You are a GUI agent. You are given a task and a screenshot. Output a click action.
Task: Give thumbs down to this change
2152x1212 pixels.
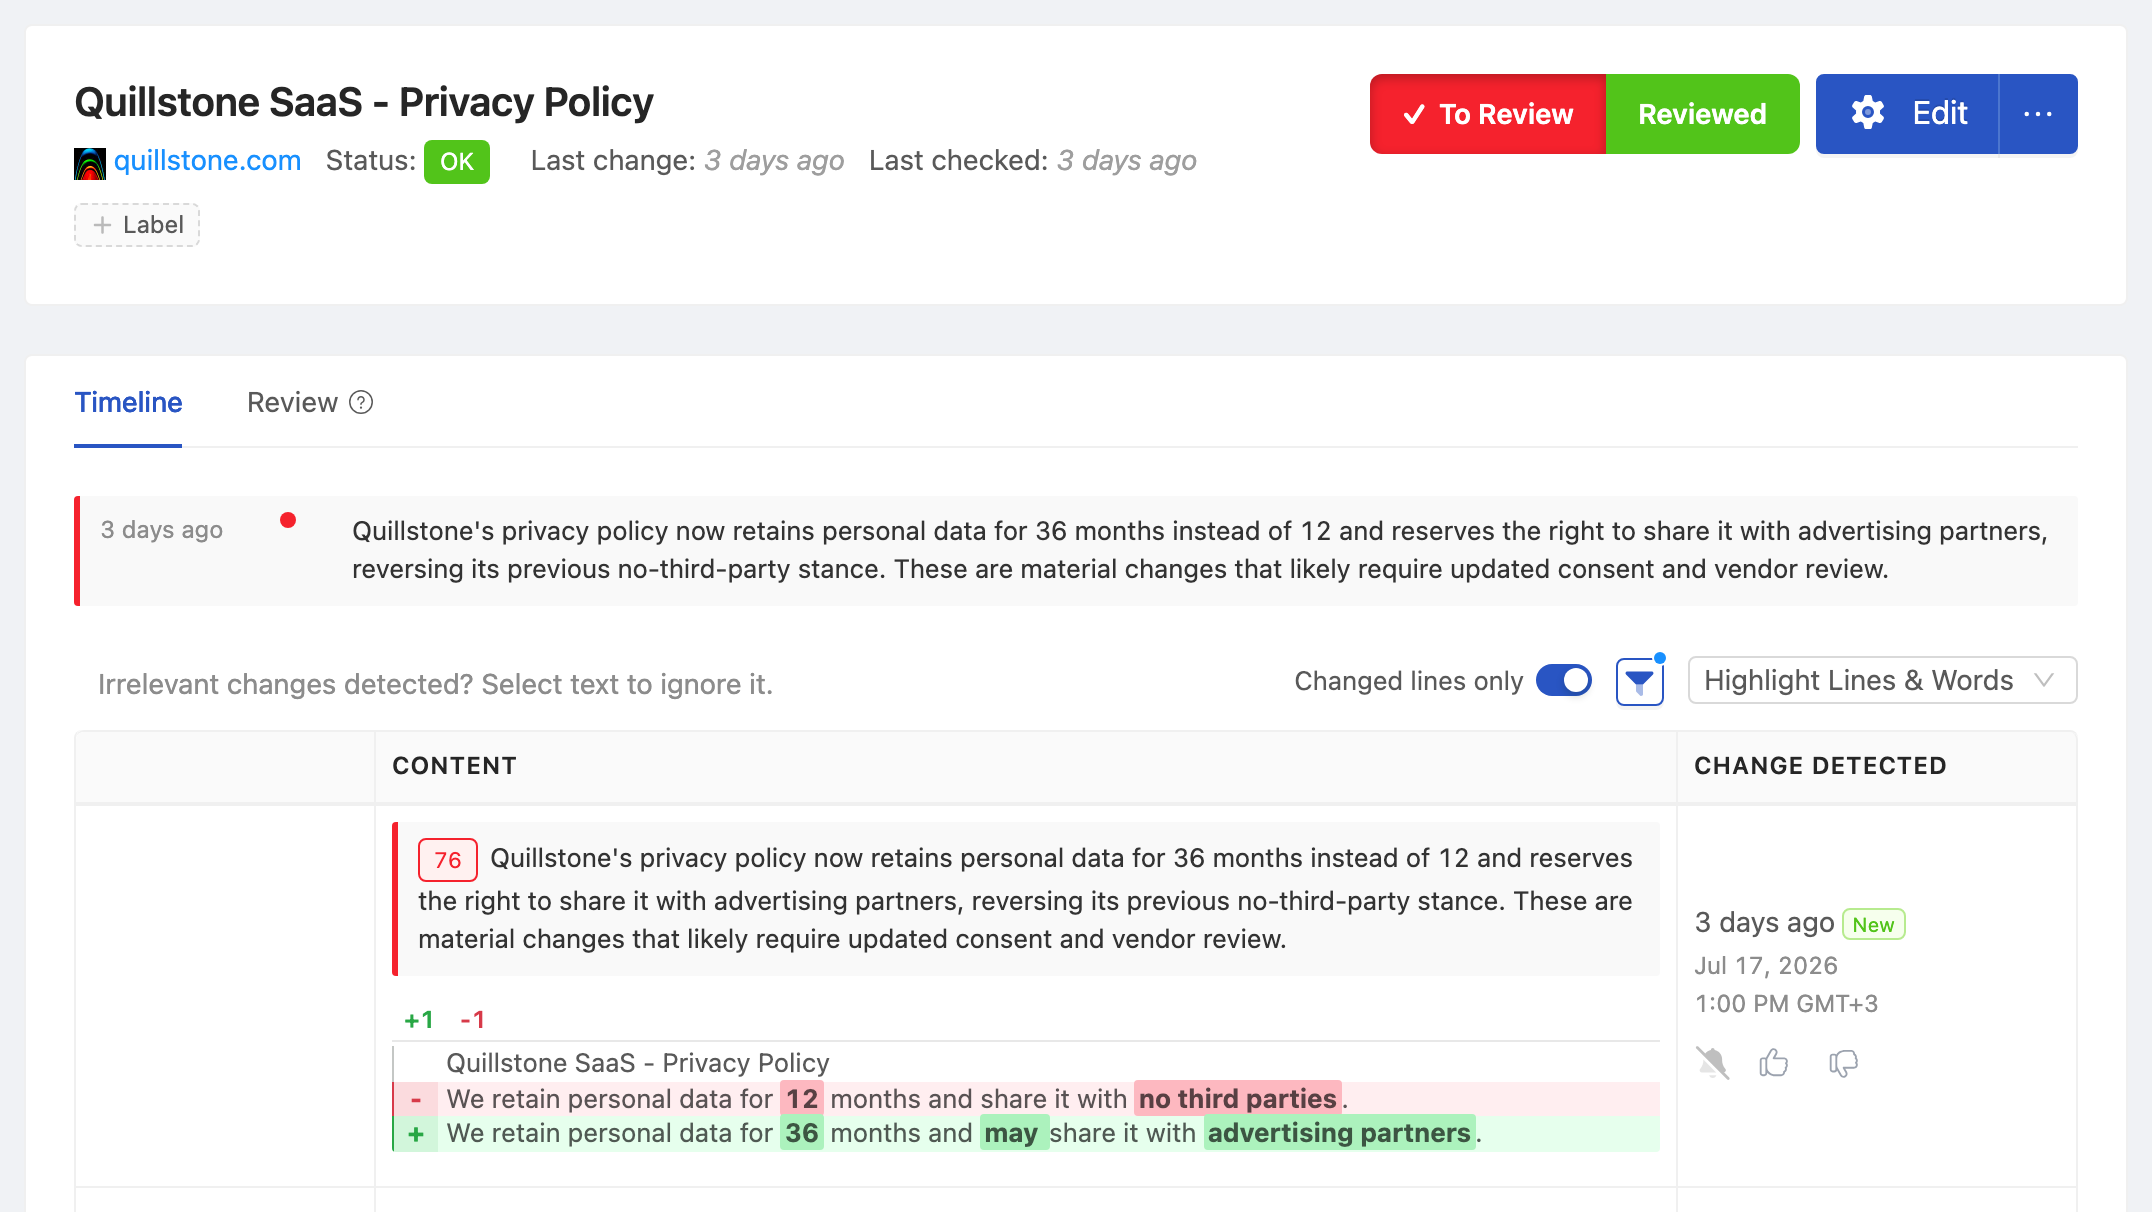(x=1843, y=1063)
